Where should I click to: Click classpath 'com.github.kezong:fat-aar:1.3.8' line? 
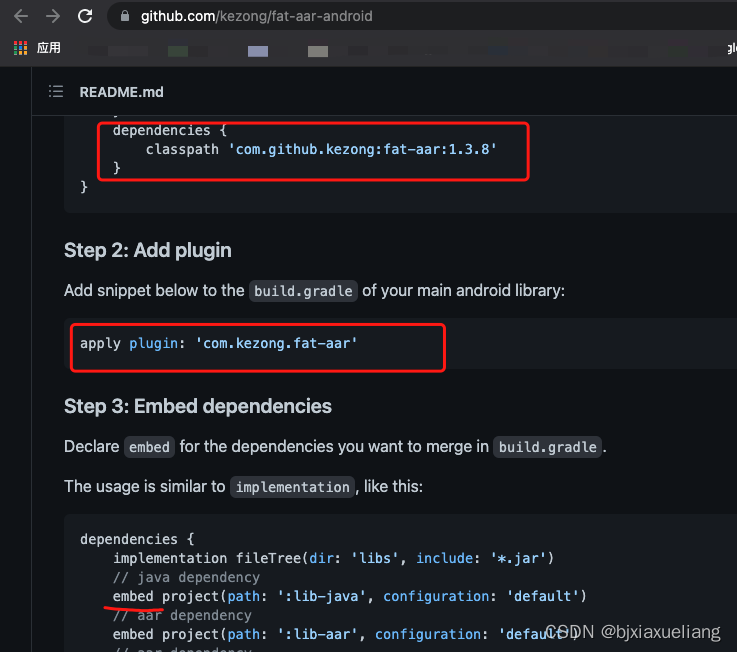(x=321, y=149)
